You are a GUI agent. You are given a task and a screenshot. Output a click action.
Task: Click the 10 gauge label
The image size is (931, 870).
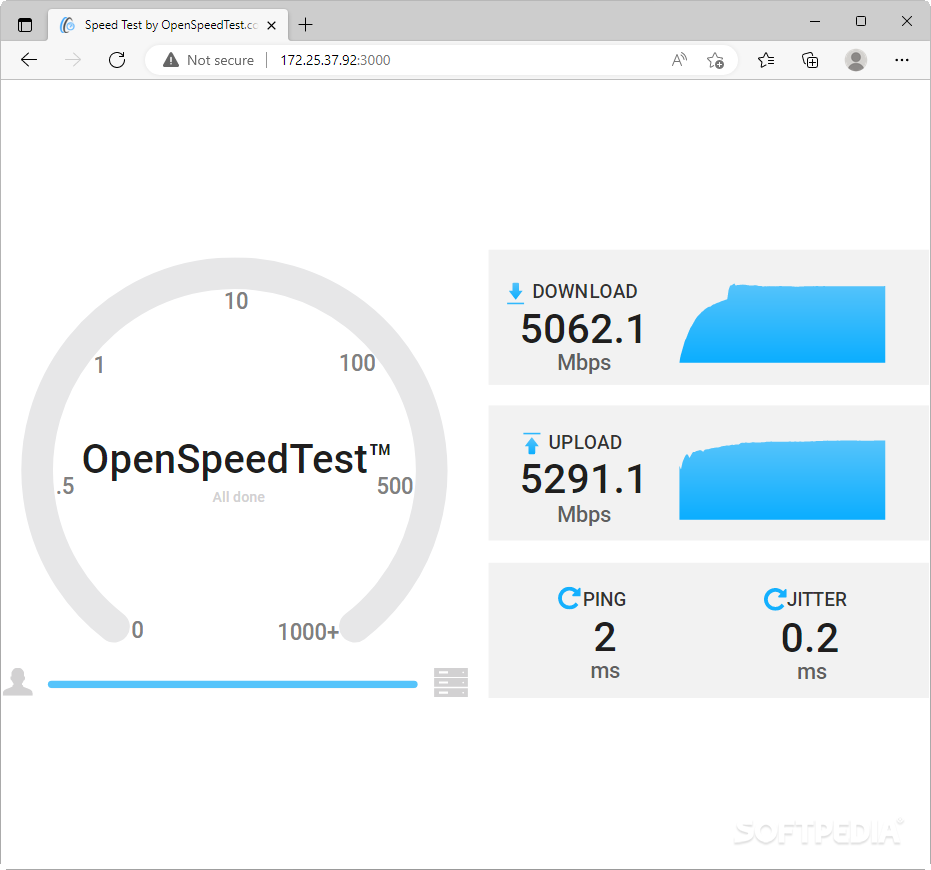click(236, 301)
